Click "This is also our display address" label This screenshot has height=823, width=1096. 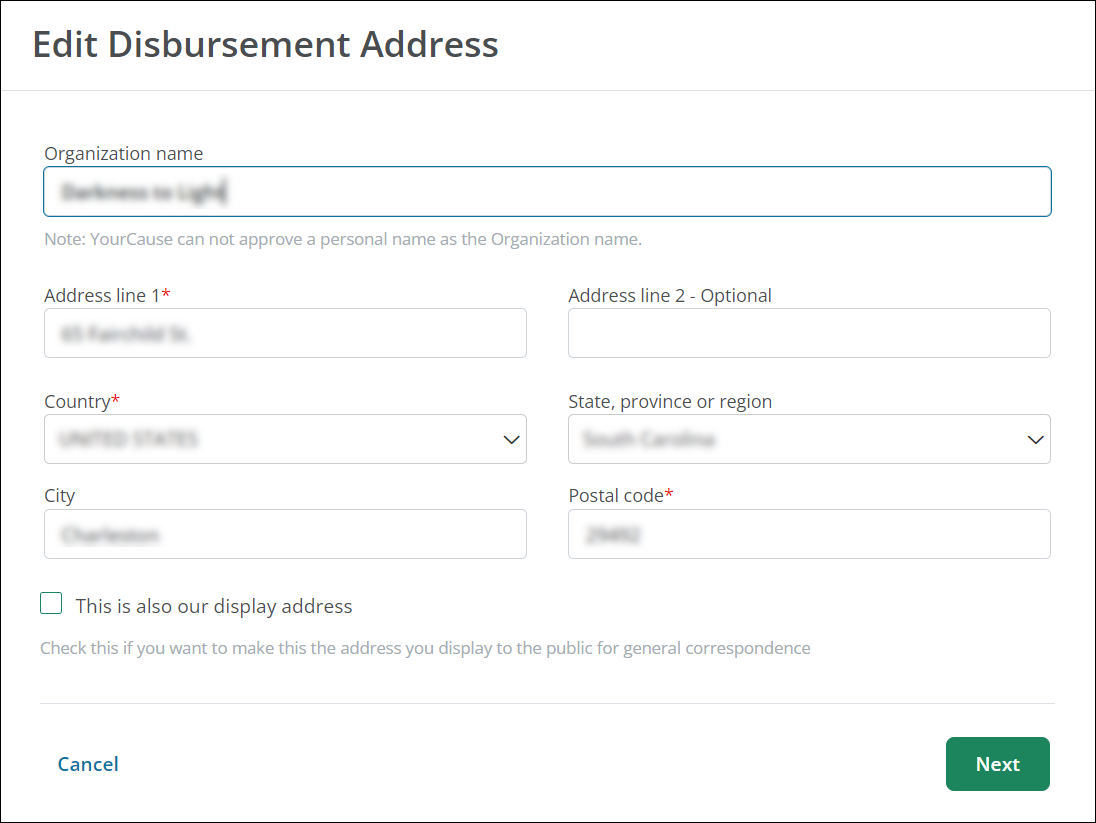pos(214,606)
